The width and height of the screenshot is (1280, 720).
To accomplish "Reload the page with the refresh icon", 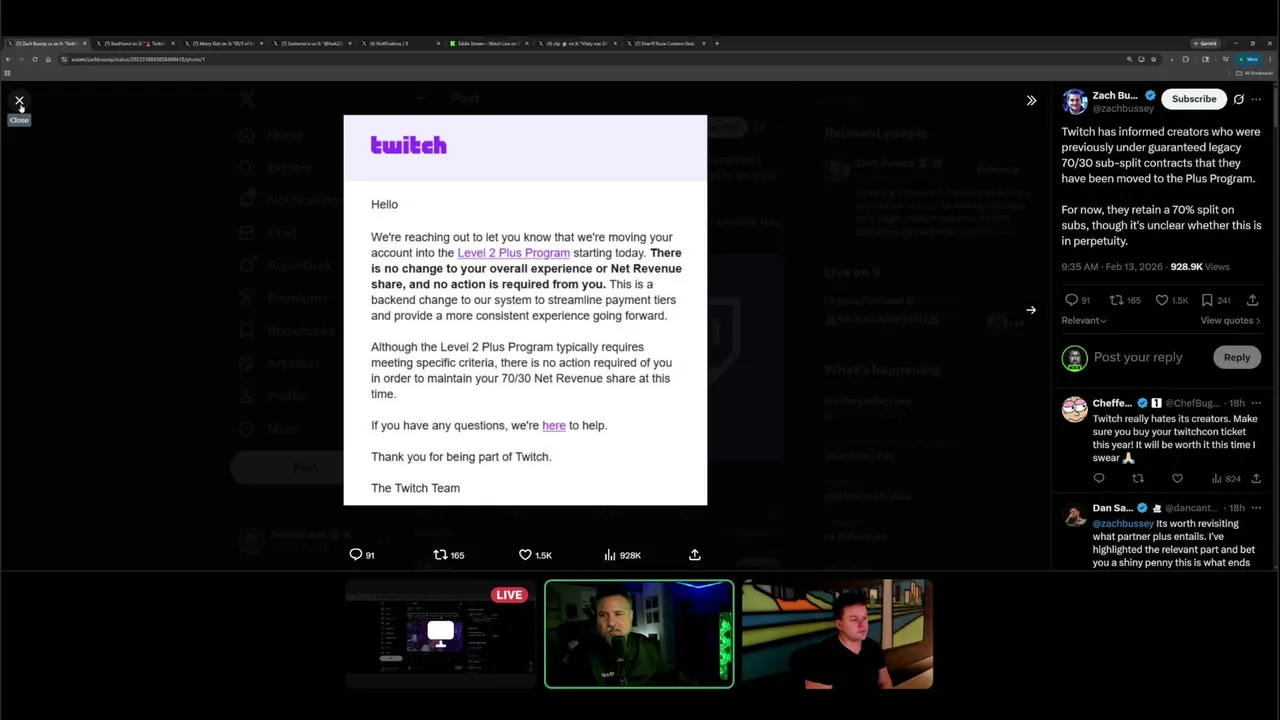I will pos(35,59).
